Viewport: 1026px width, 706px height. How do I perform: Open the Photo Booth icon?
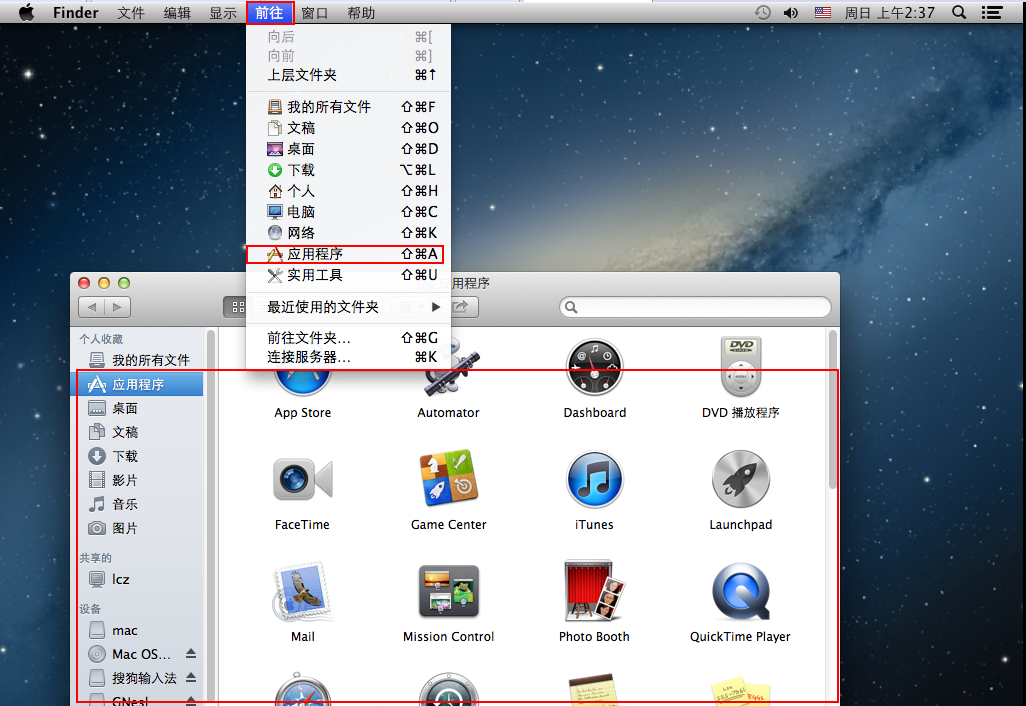[x=594, y=592]
